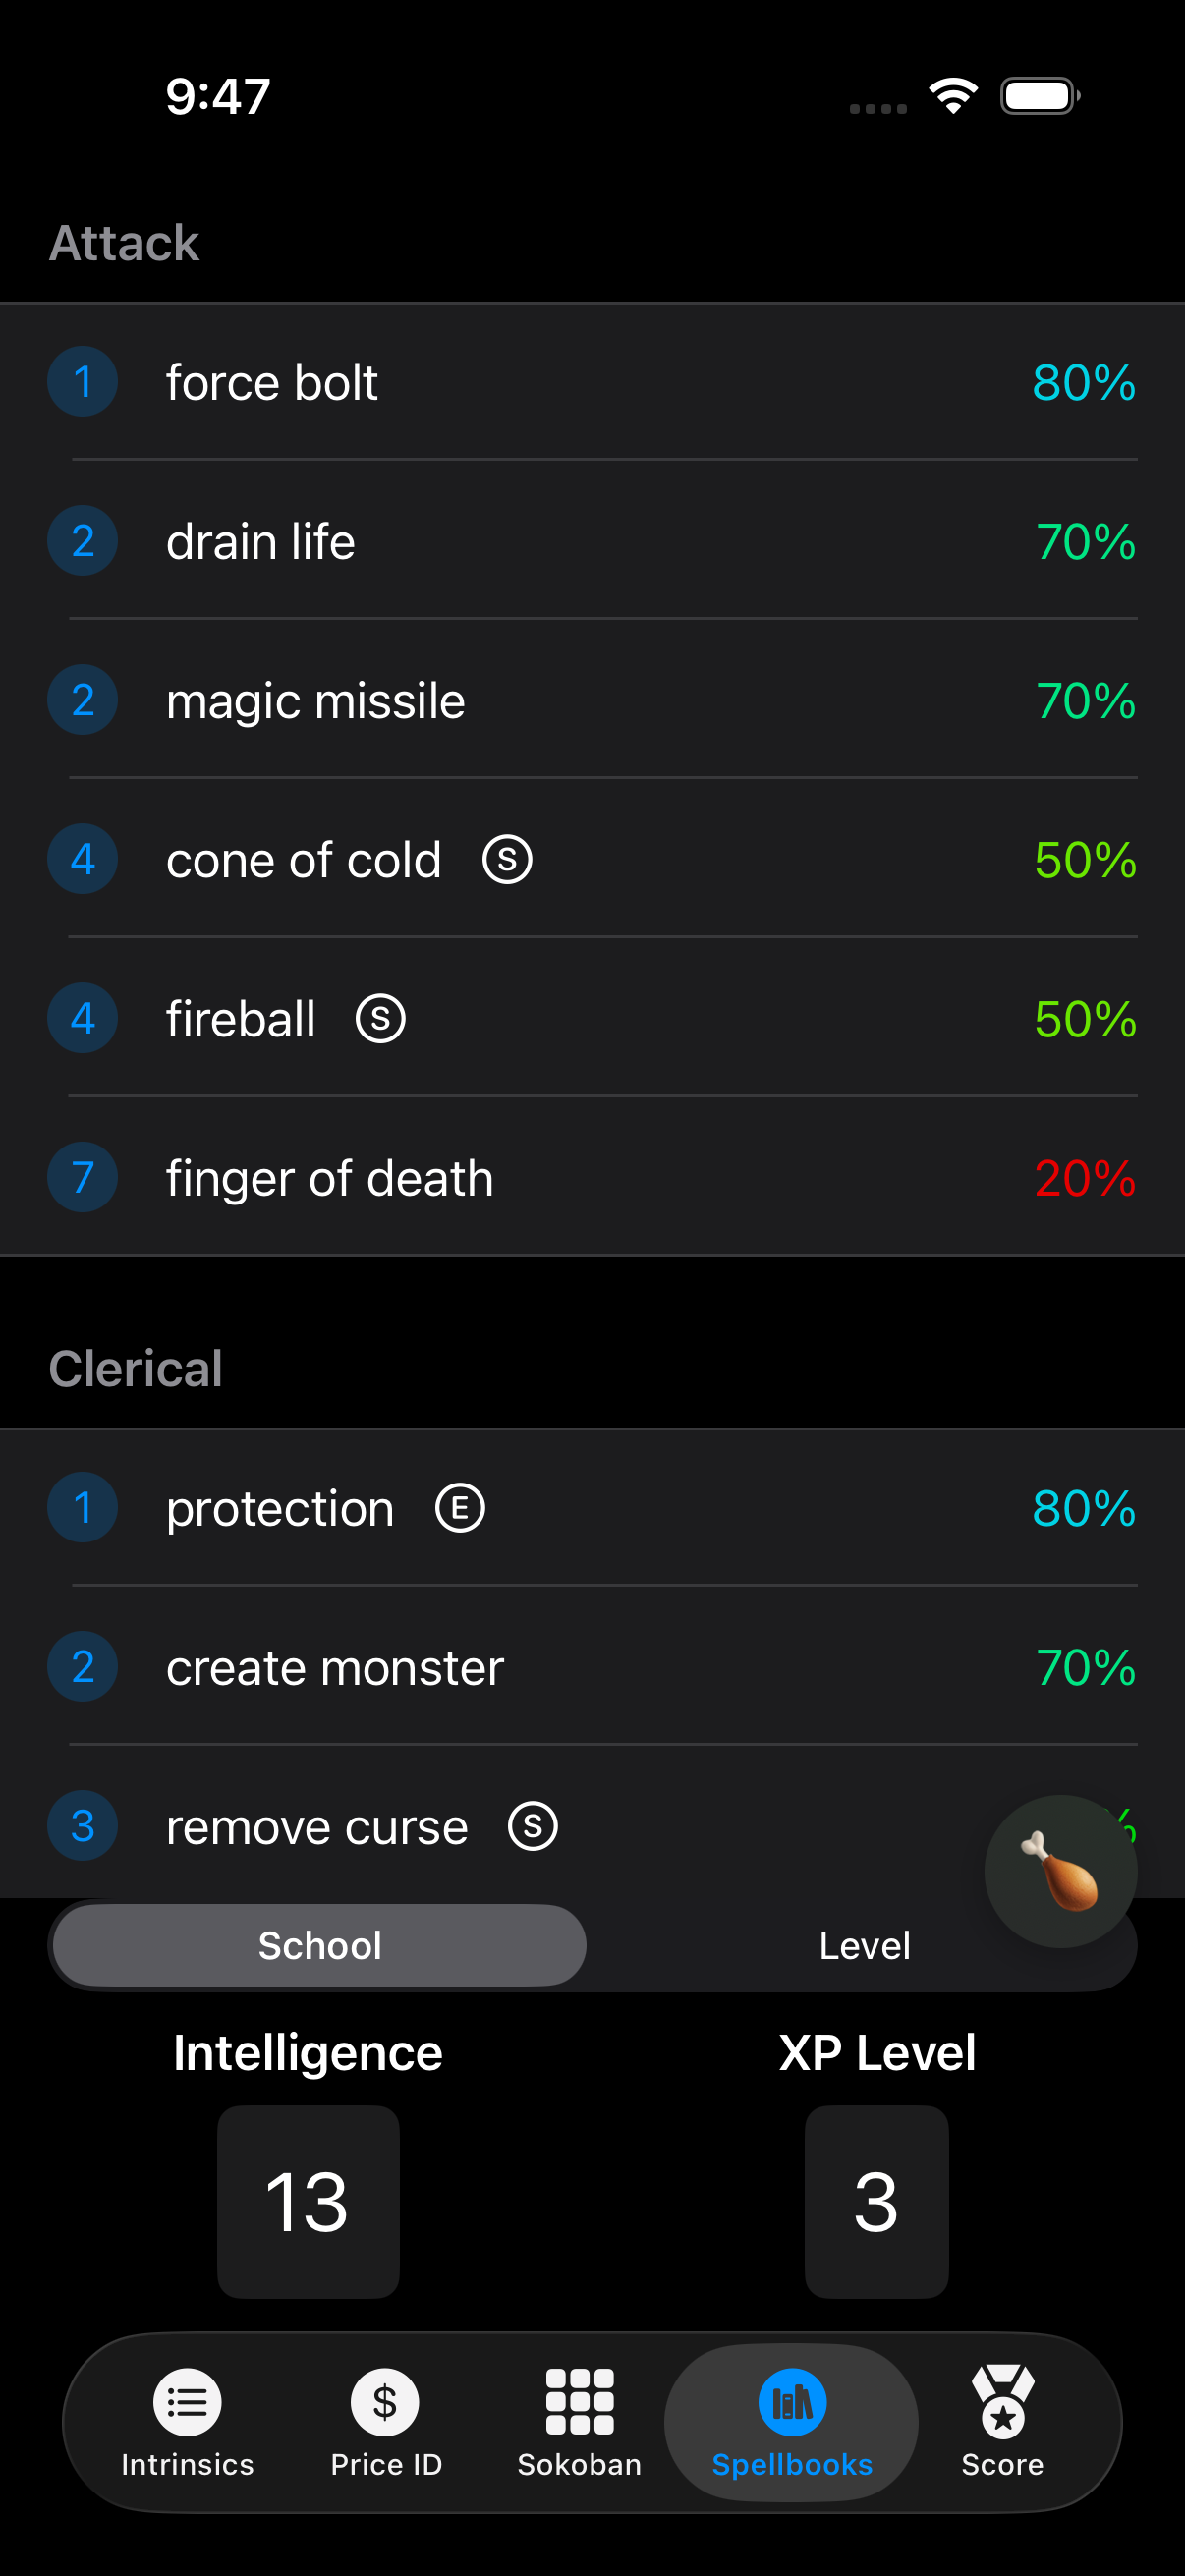Tap the E badge beside protection
This screenshot has width=1185, height=2576.
pos(460,1508)
